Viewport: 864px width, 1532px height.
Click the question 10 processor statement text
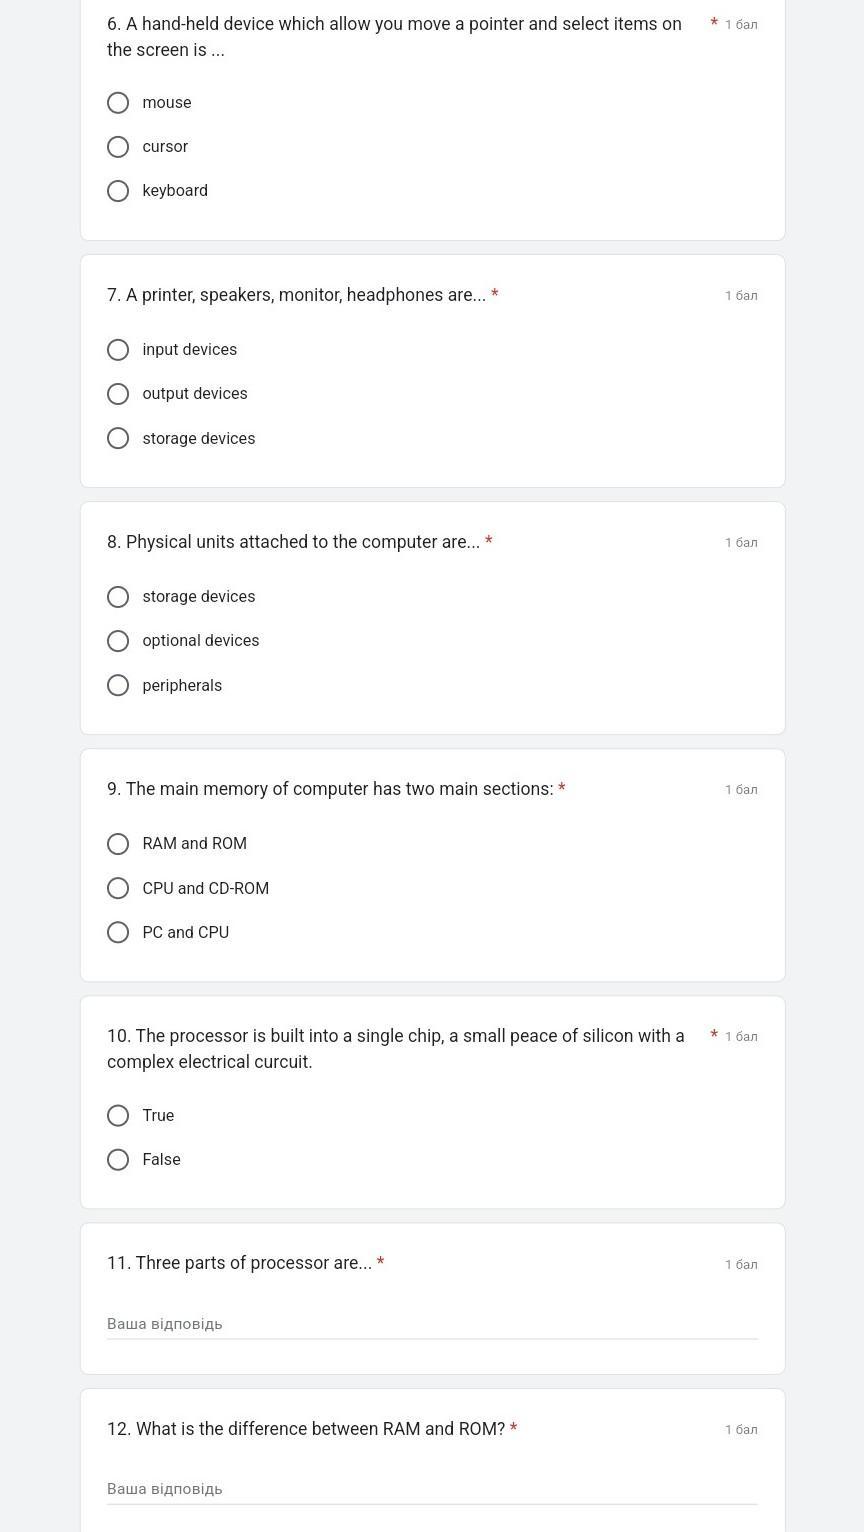396,1049
